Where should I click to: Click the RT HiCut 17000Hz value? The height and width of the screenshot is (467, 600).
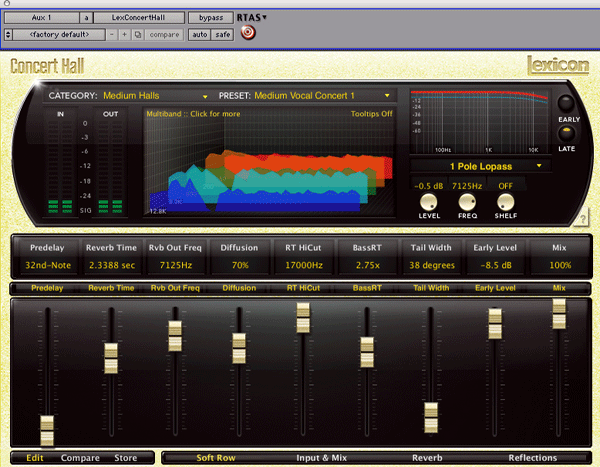304,265
